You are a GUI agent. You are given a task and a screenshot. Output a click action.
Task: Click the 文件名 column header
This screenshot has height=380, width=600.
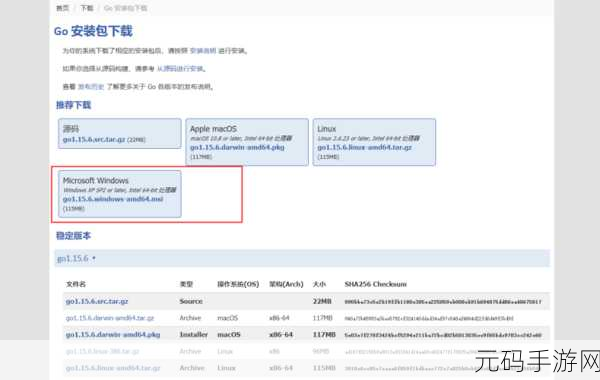[x=76, y=284]
